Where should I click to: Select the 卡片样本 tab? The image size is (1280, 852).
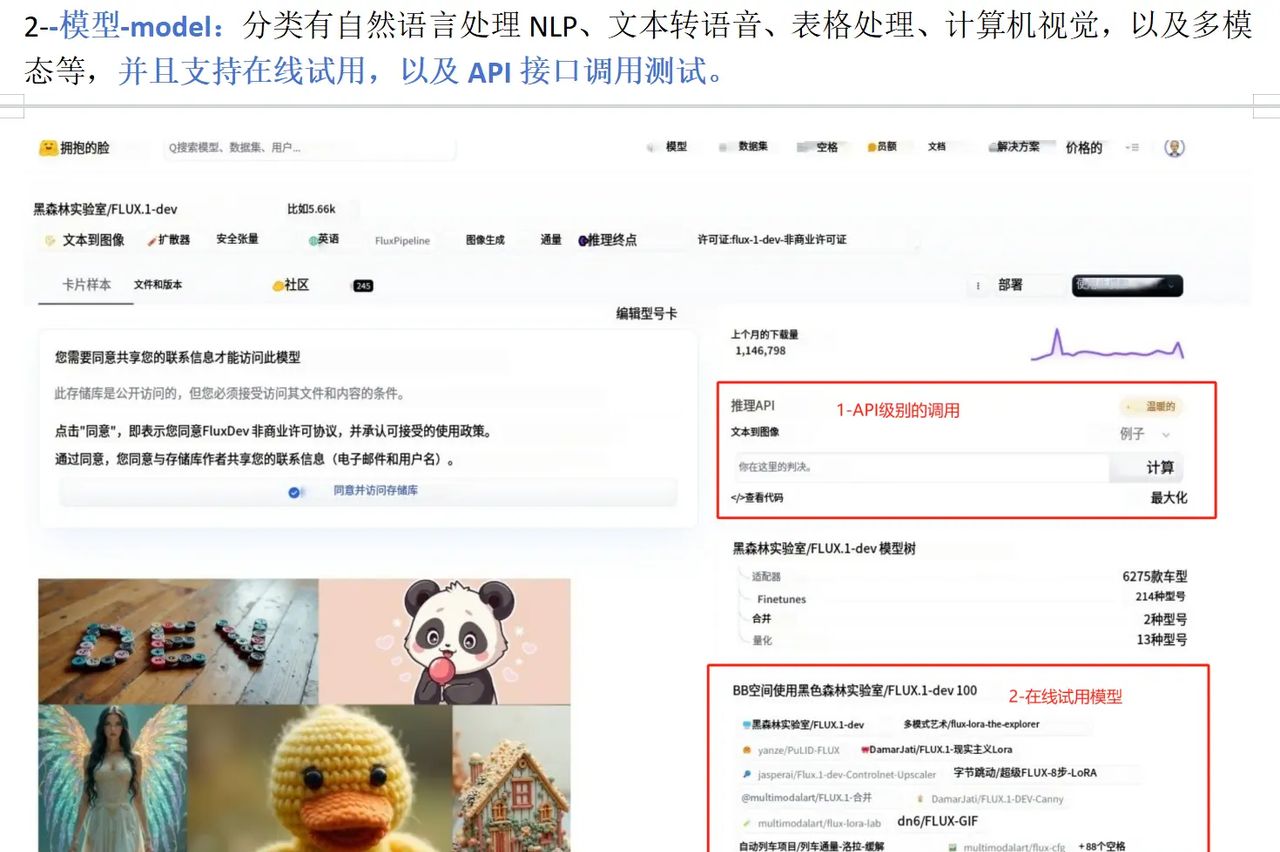coord(87,285)
